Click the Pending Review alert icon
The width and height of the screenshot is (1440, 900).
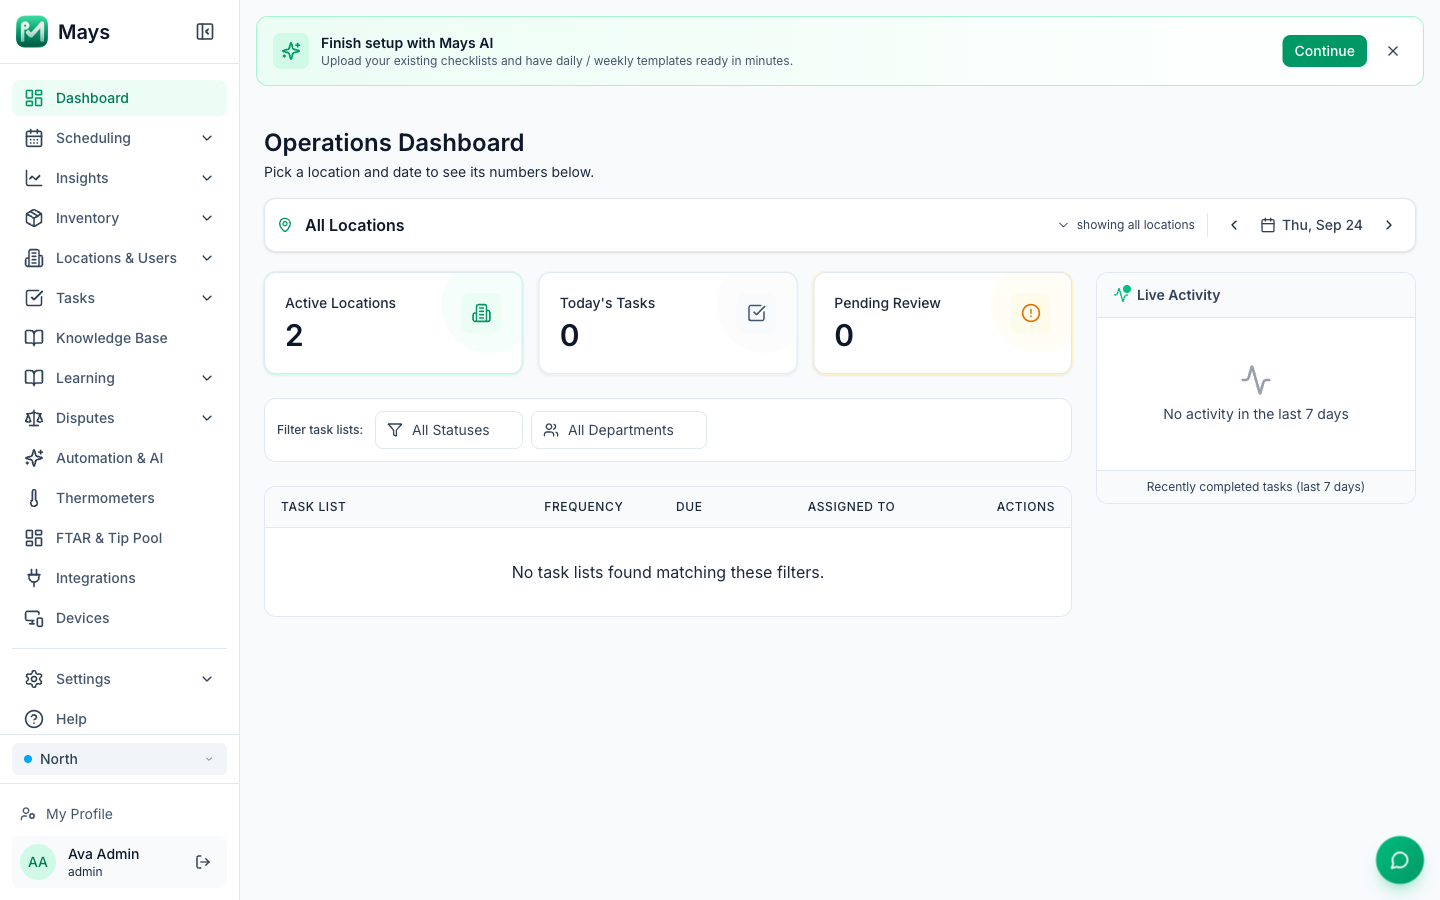coord(1031,313)
